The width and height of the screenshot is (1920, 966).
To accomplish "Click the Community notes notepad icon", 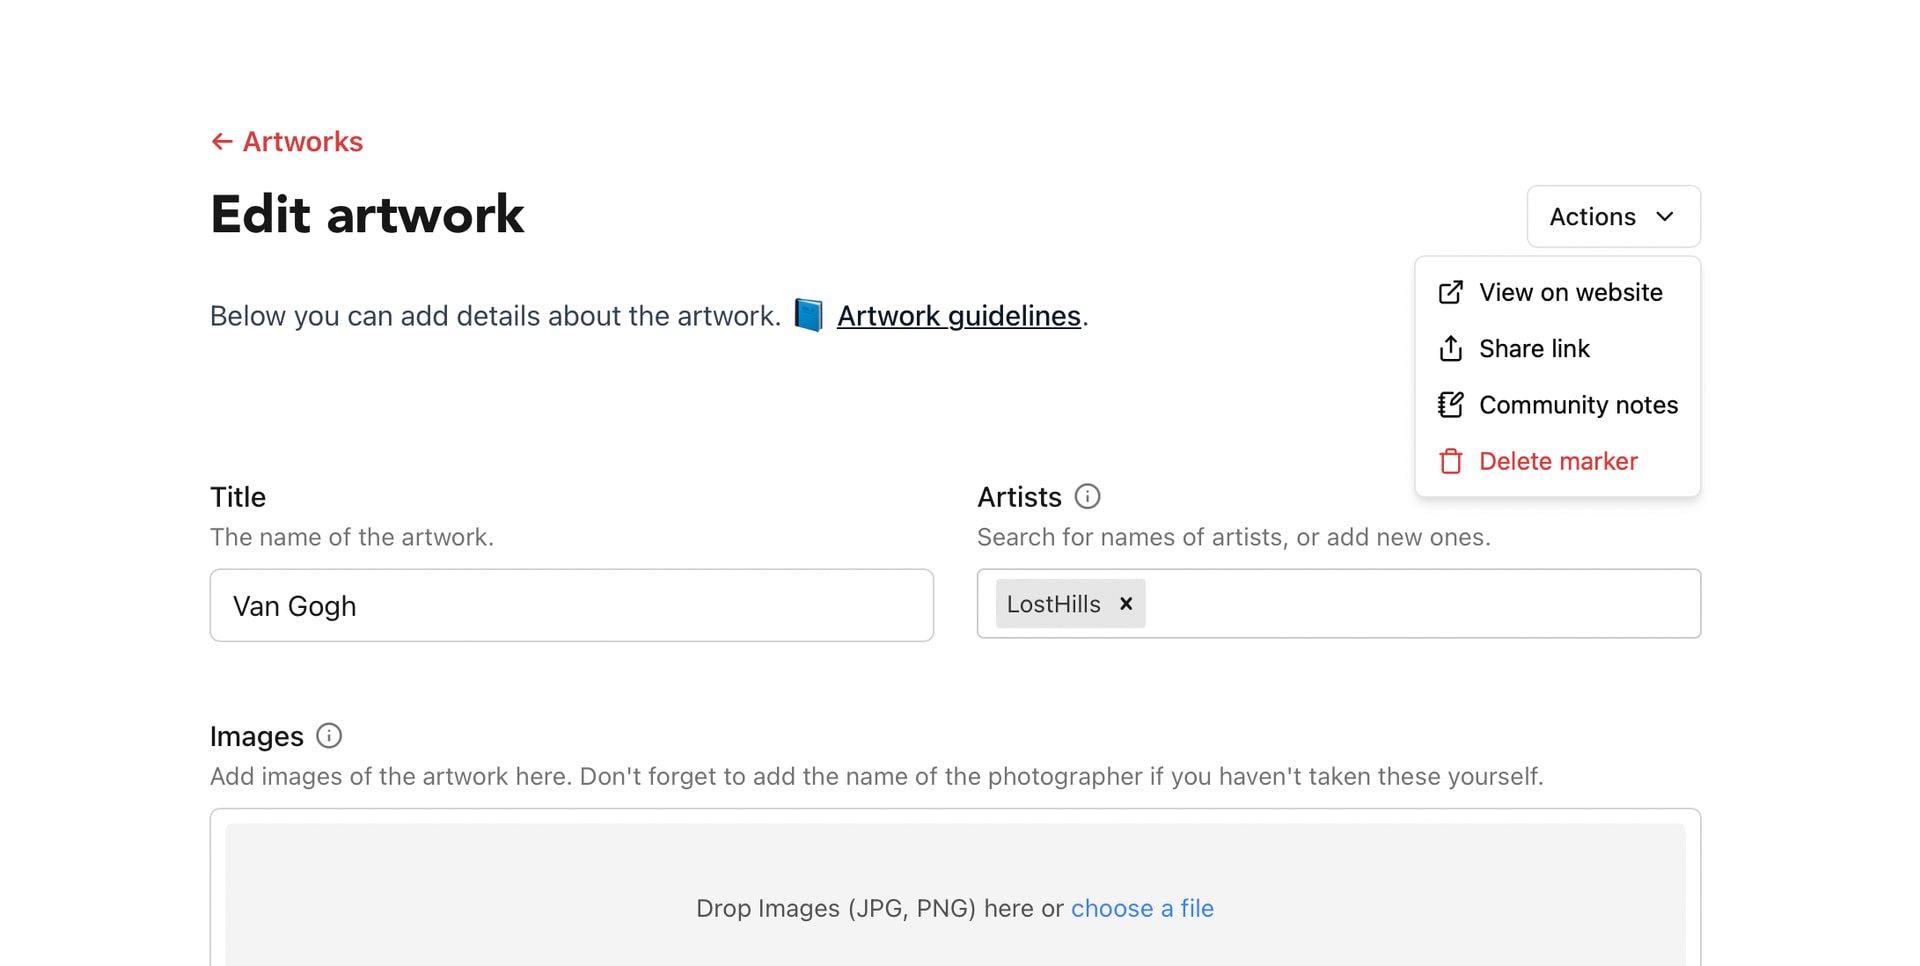I will [x=1450, y=405].
